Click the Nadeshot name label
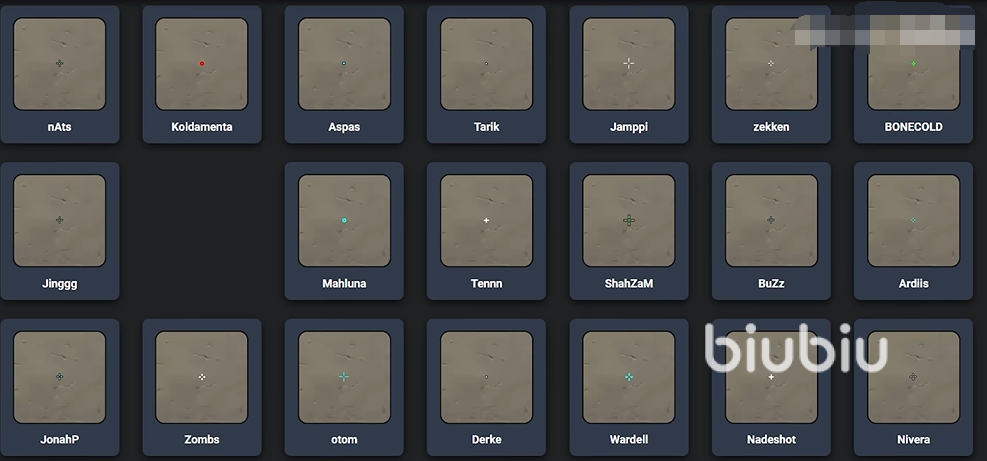This screenshot has width=987, height=461. pos(771,440)
